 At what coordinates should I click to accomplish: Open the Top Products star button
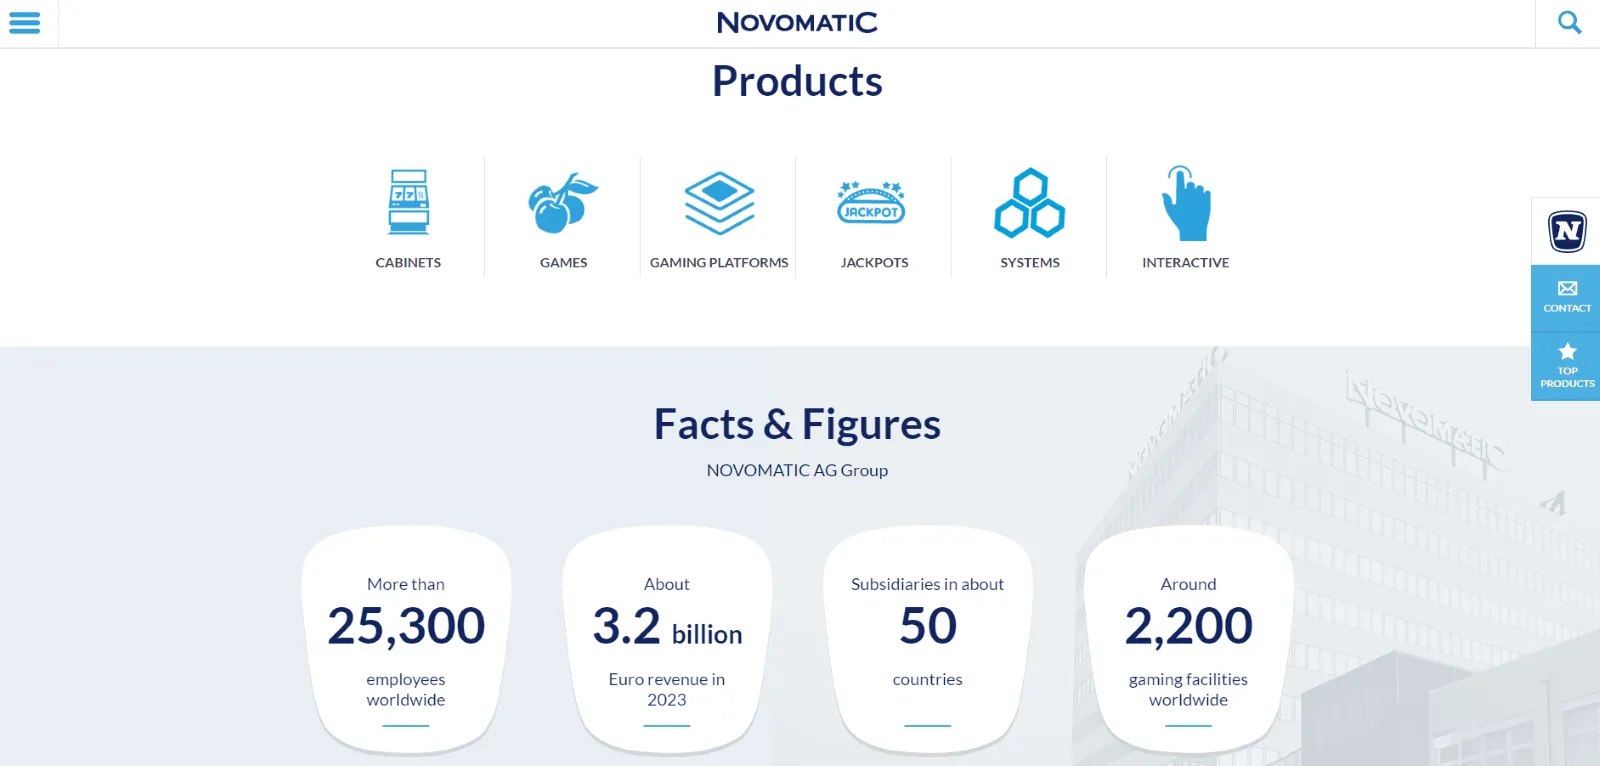click(x=1567, y=366)
